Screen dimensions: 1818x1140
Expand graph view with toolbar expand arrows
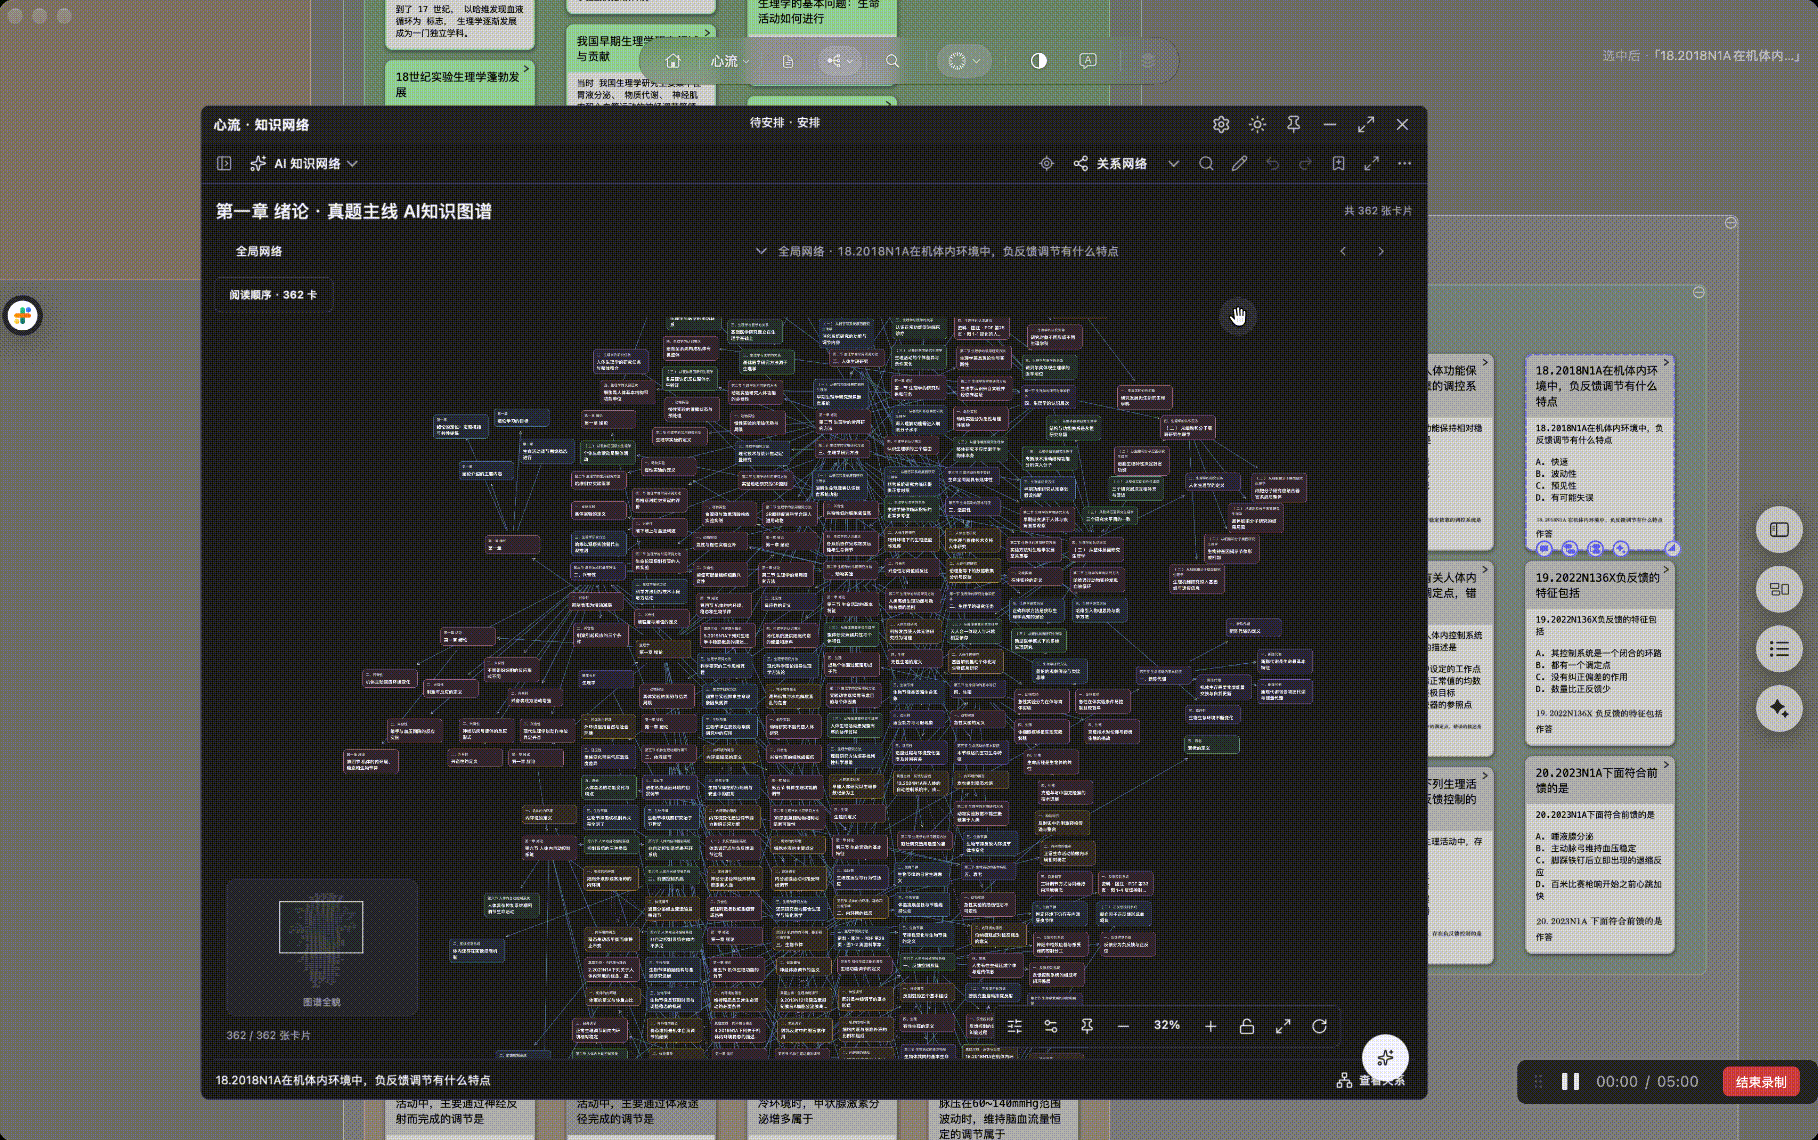(1371, 163)
